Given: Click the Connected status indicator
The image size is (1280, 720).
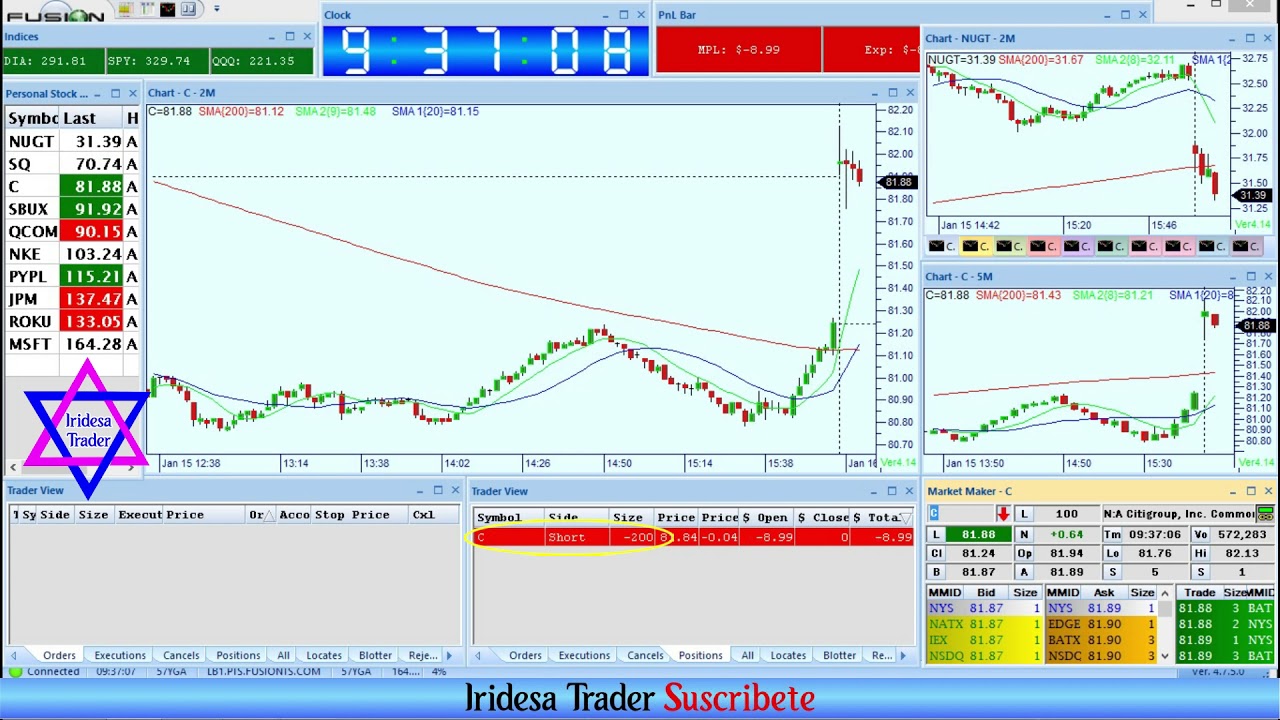Looking at the screenshot, I should tap(44, 672).
